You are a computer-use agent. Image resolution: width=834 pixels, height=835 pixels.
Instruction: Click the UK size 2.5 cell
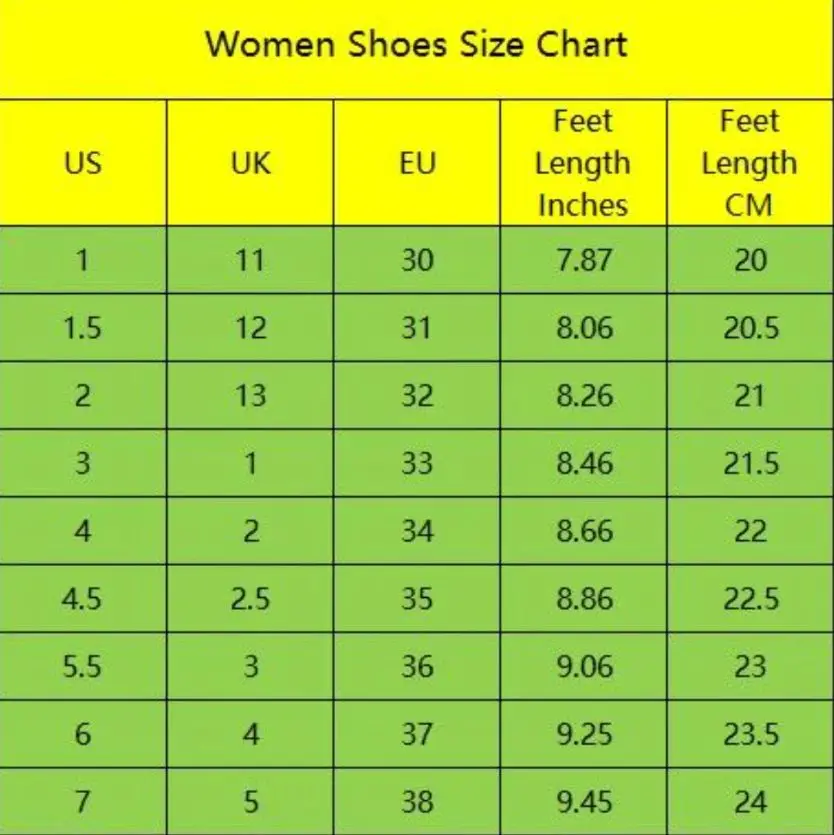click(x=250, y=599)
